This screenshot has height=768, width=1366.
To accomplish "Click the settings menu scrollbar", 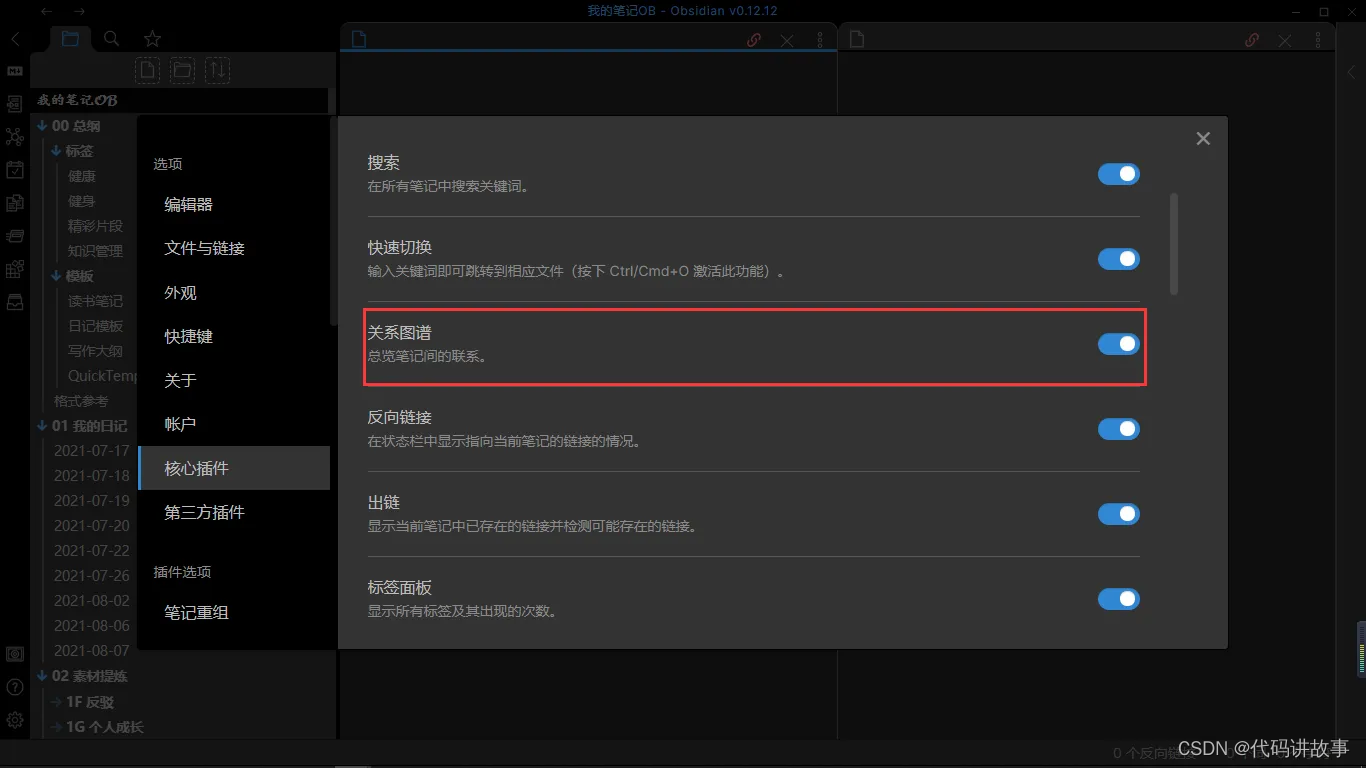I will [x=333, y=220].
